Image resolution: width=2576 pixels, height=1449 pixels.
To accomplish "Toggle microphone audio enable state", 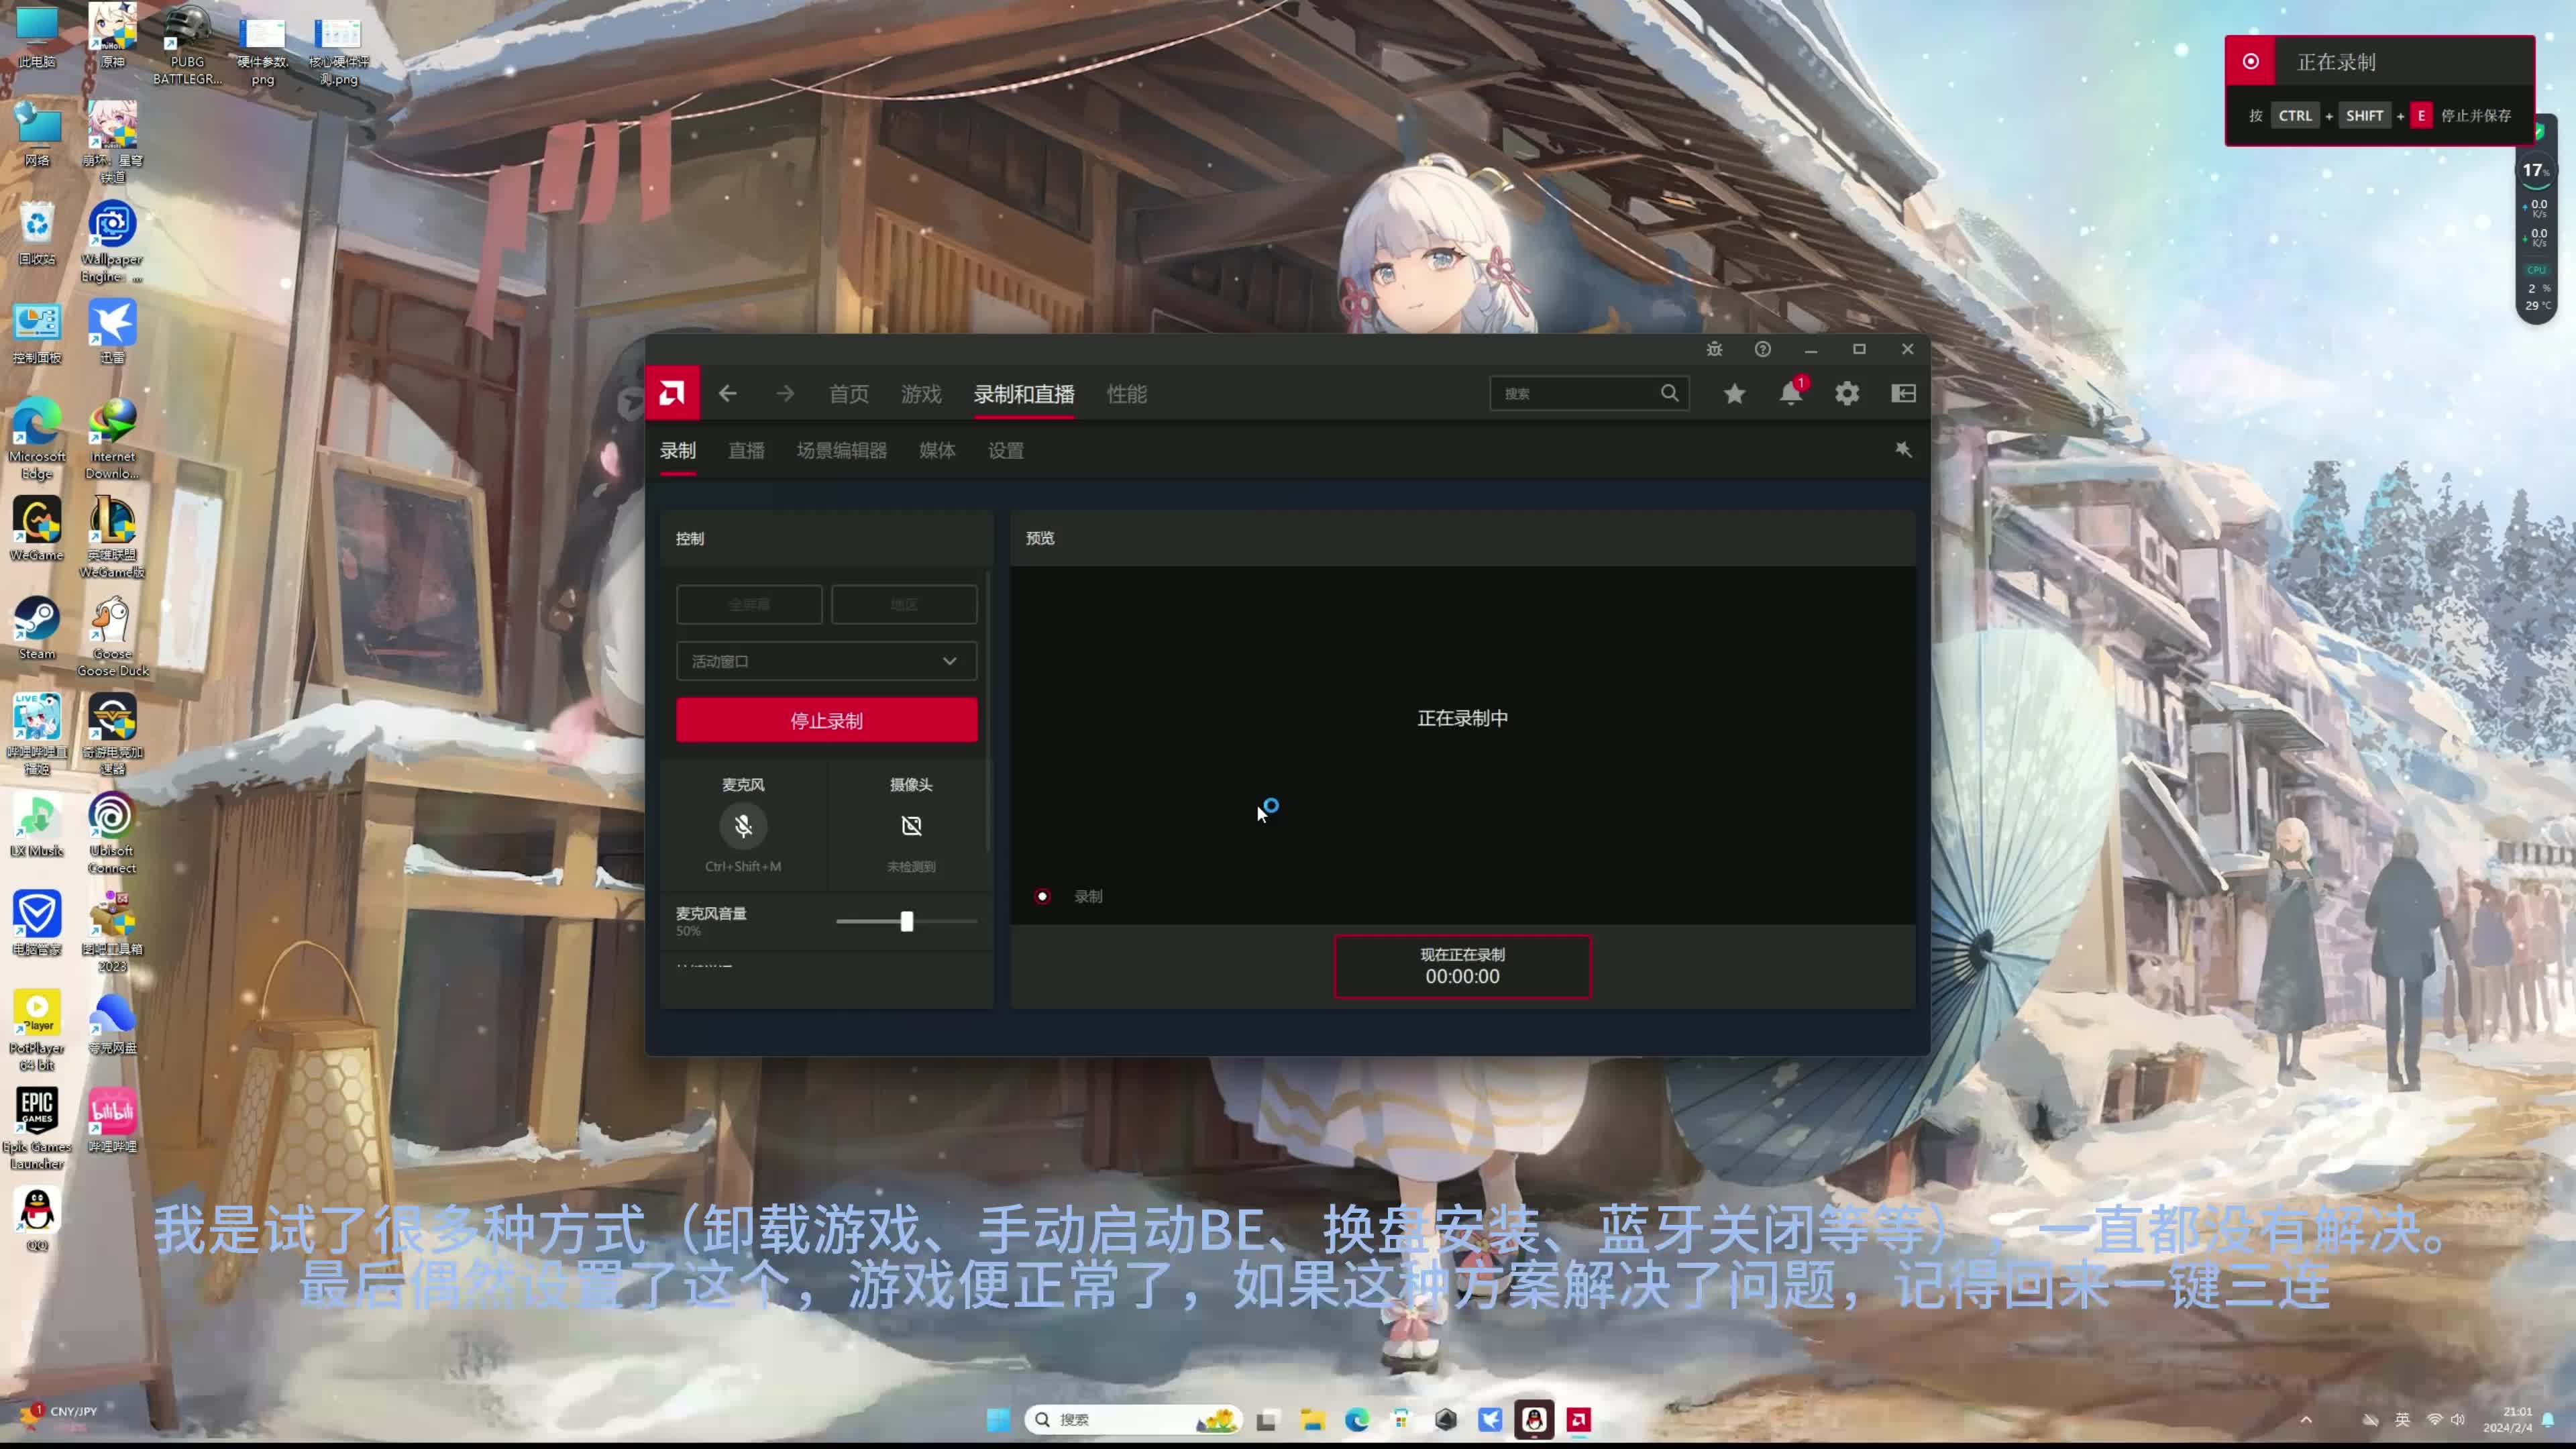I will tap(743, 824).
